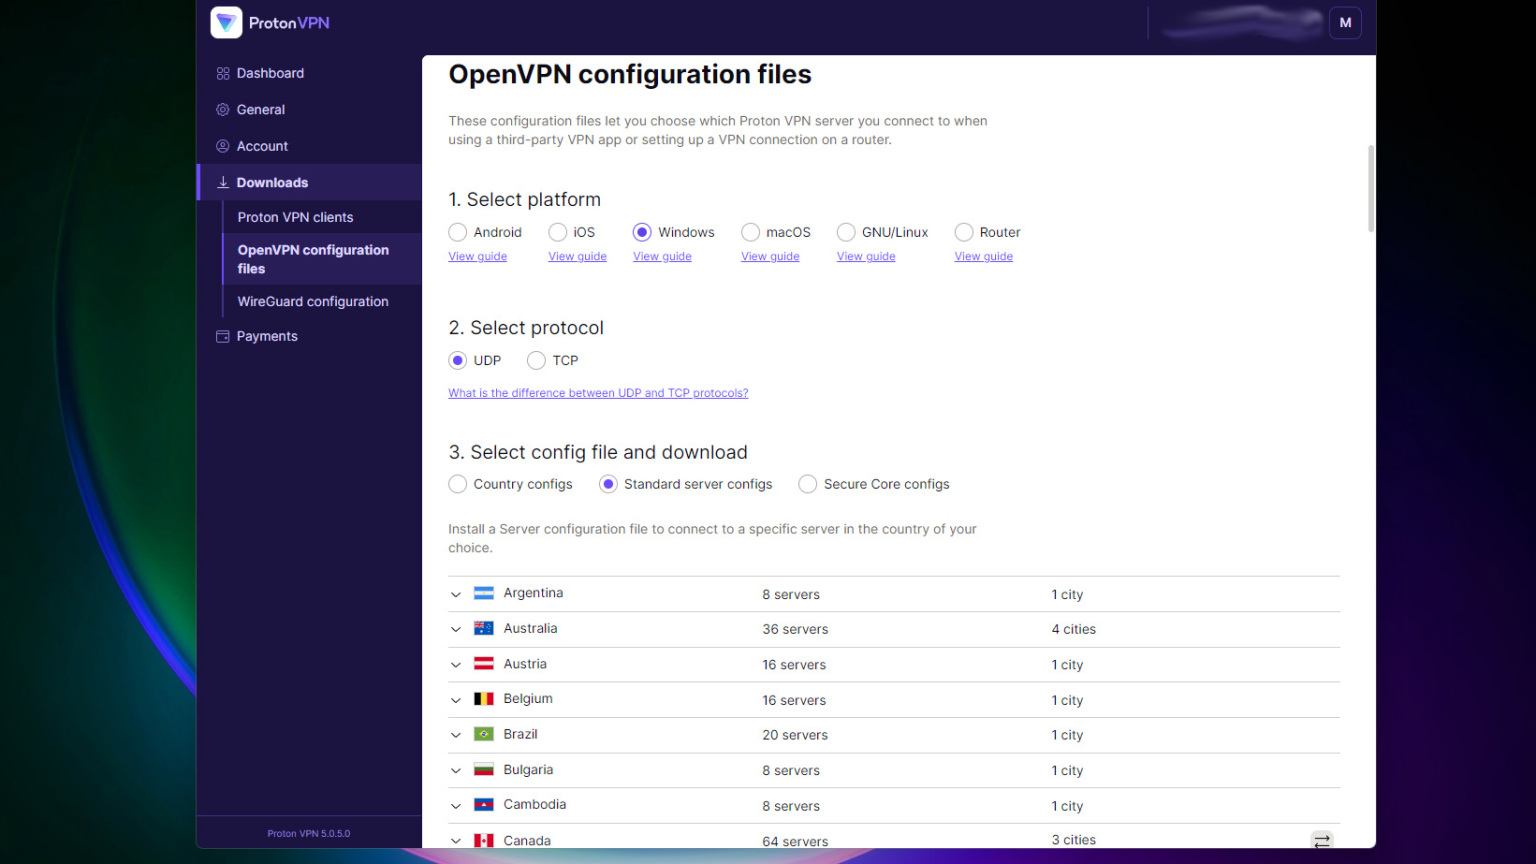Expand Australia to view its servers
The image size is (1536, 864).
coord(456,629)
